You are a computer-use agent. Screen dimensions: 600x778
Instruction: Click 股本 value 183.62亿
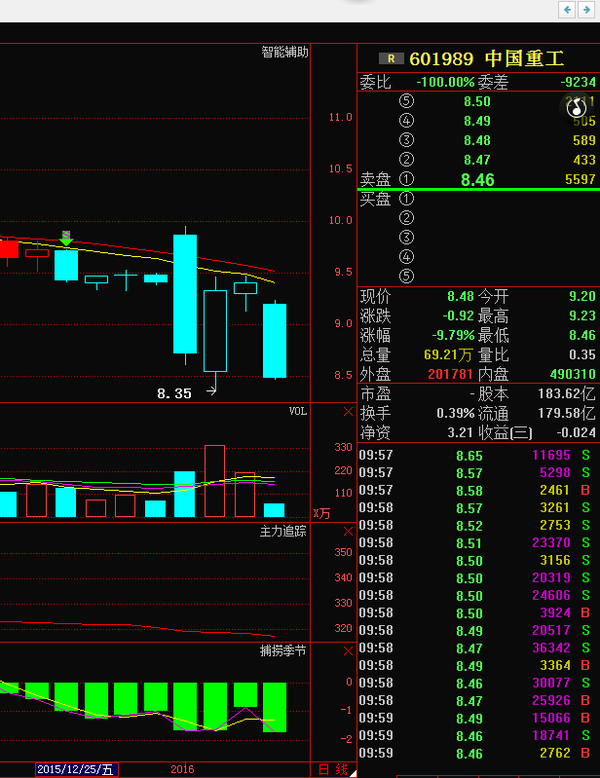[567, 394]
